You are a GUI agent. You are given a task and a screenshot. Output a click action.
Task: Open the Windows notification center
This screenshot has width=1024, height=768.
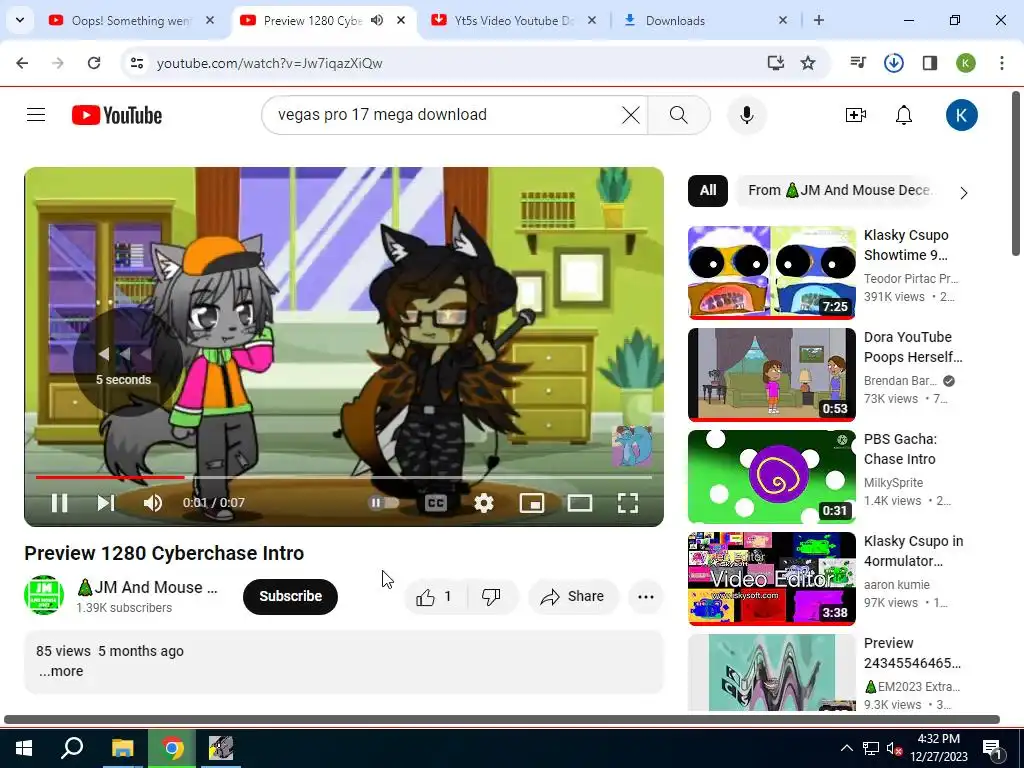coord(992,748)
